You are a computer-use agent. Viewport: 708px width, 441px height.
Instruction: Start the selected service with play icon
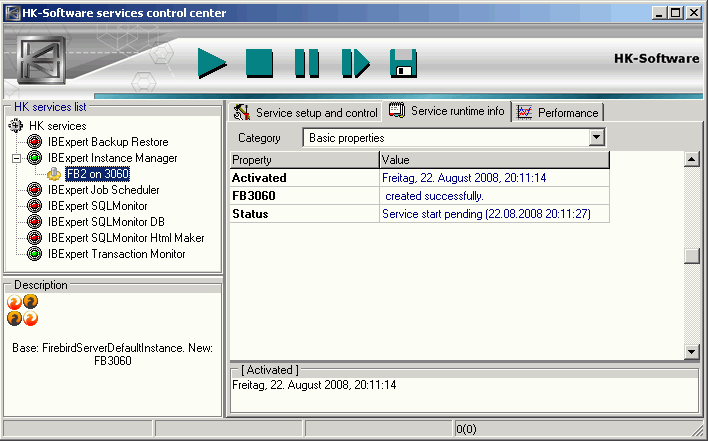[x=212, y=63]
